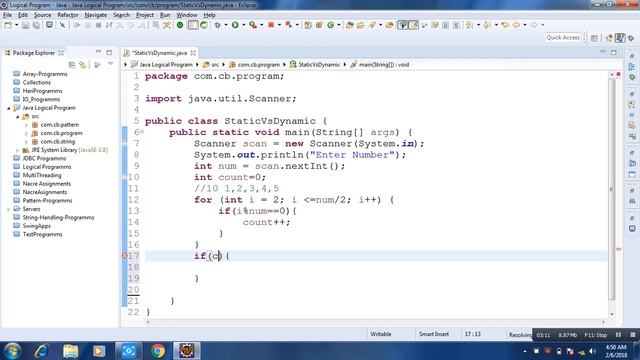Open the Chrome icon on the taskbar
This screenshot has height=360, width=640.
pos(158,351)
